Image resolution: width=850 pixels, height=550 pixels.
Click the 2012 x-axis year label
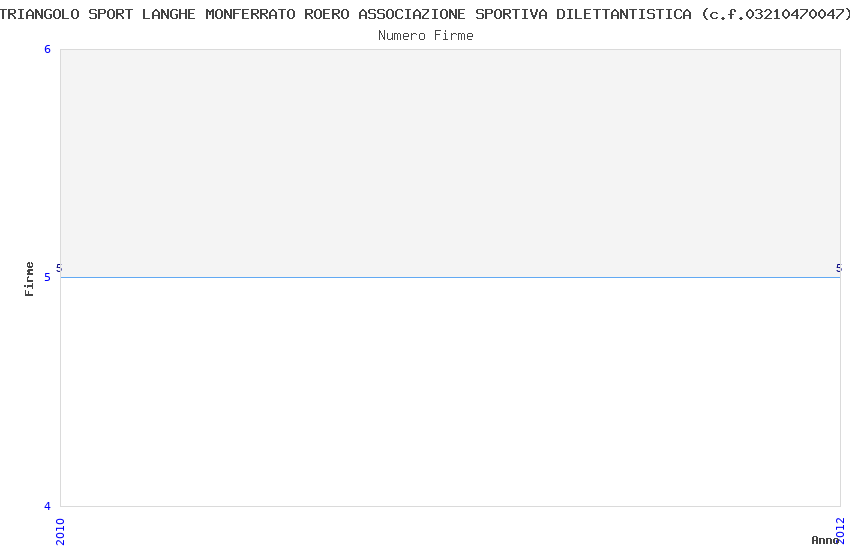click(x=840, y=530)
